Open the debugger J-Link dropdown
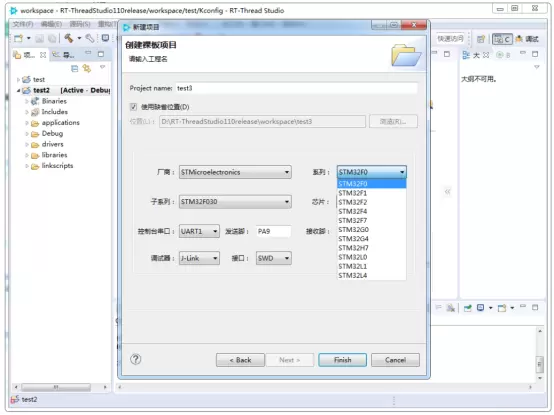The image size is (554, 415). (x=199, y=258)
